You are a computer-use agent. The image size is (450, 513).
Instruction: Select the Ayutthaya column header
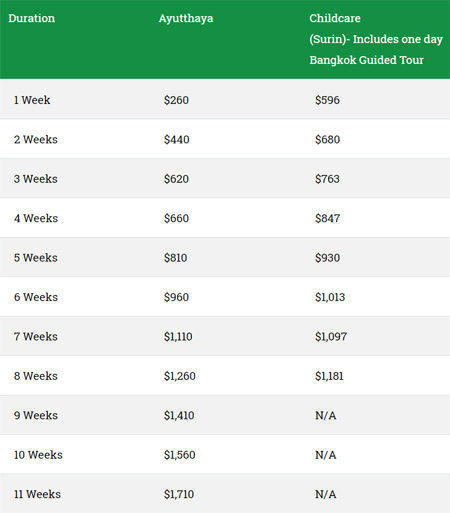[x=186, y=19]
